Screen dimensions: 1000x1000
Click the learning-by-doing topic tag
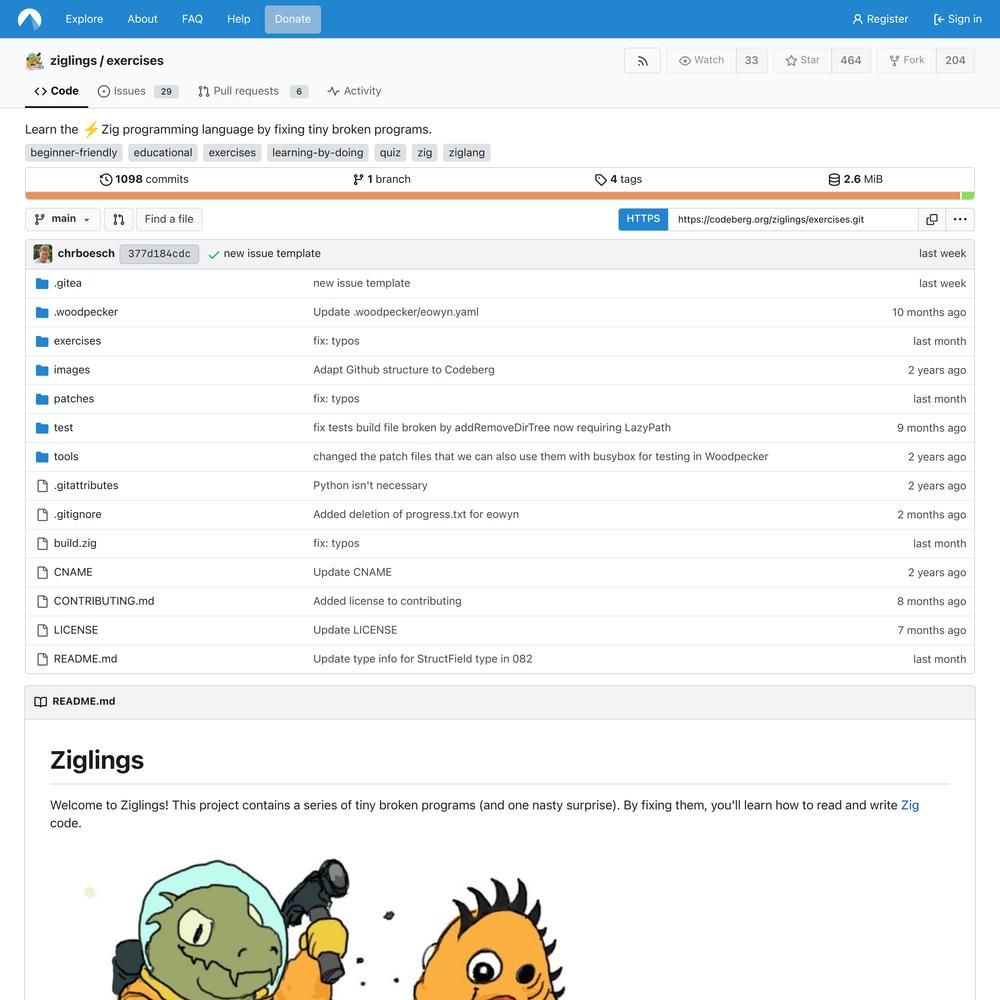point(318,152)
